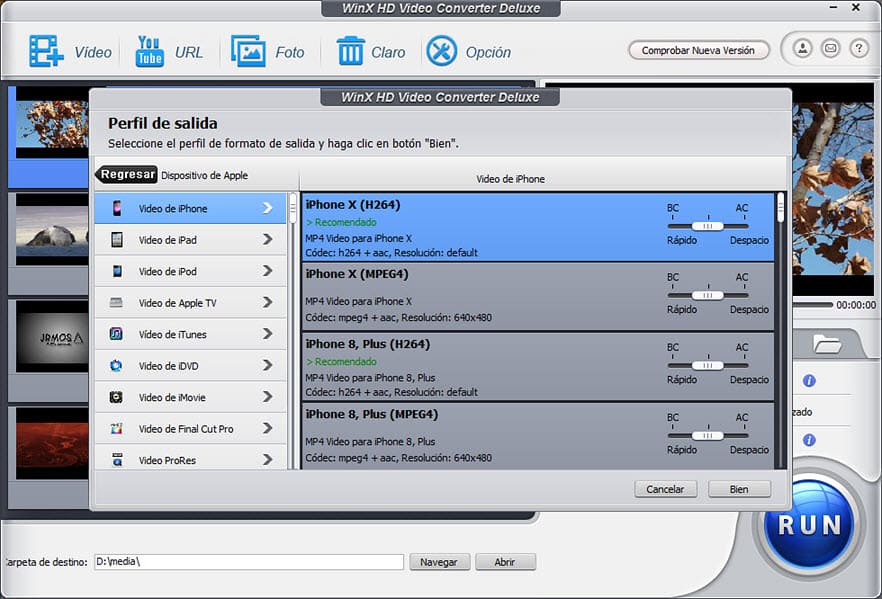
Task: Expand the Video de Final Cut Pro chevron
Action: tap(268, 429)
